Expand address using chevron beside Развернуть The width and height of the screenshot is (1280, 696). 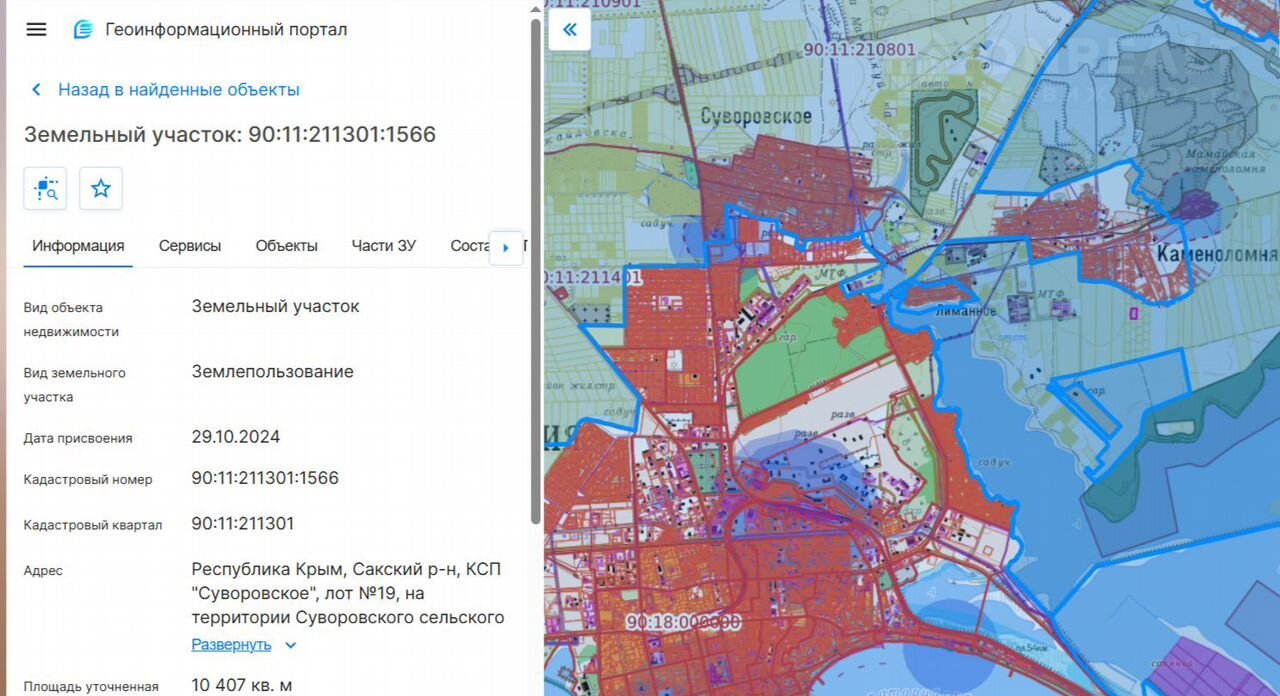291,645
